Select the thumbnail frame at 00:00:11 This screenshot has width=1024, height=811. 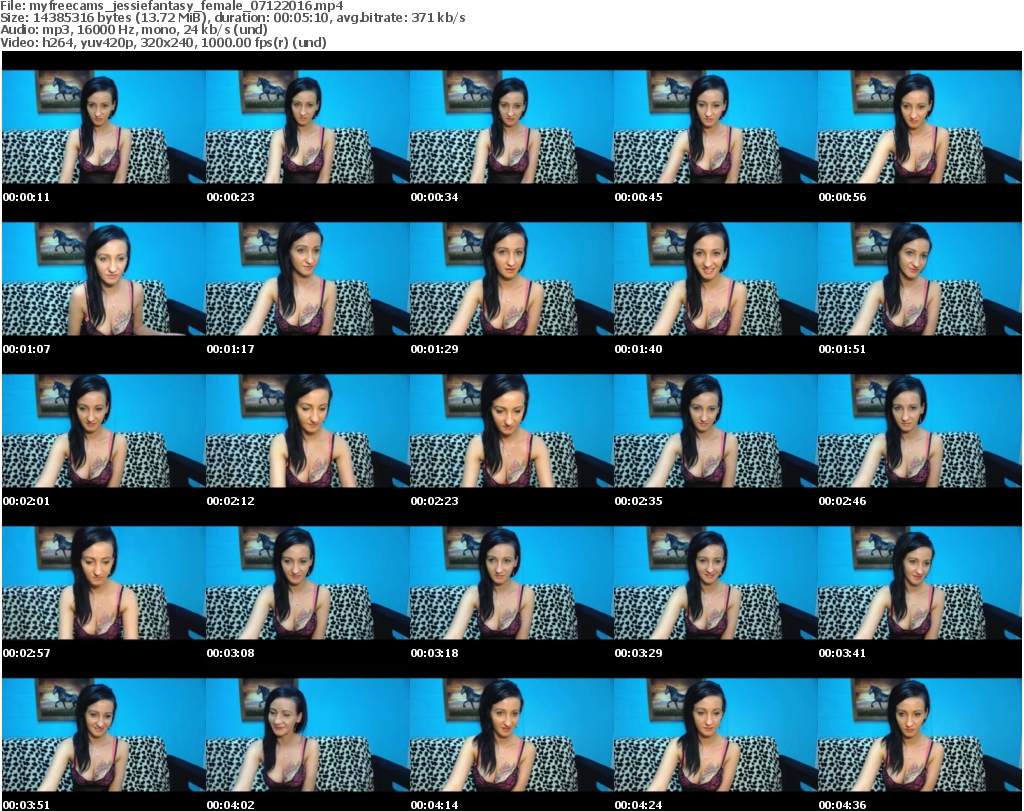tap(104, 127)
